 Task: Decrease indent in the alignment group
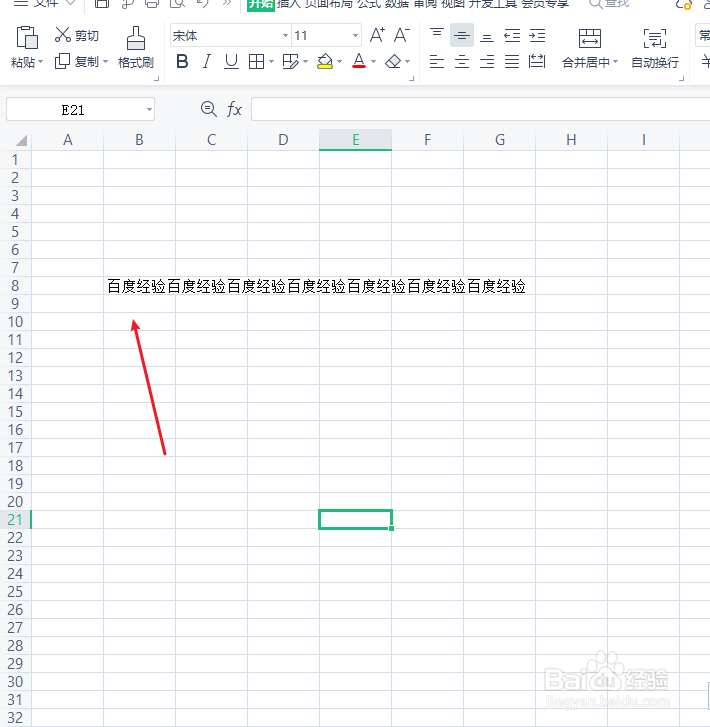coord(512,35)
